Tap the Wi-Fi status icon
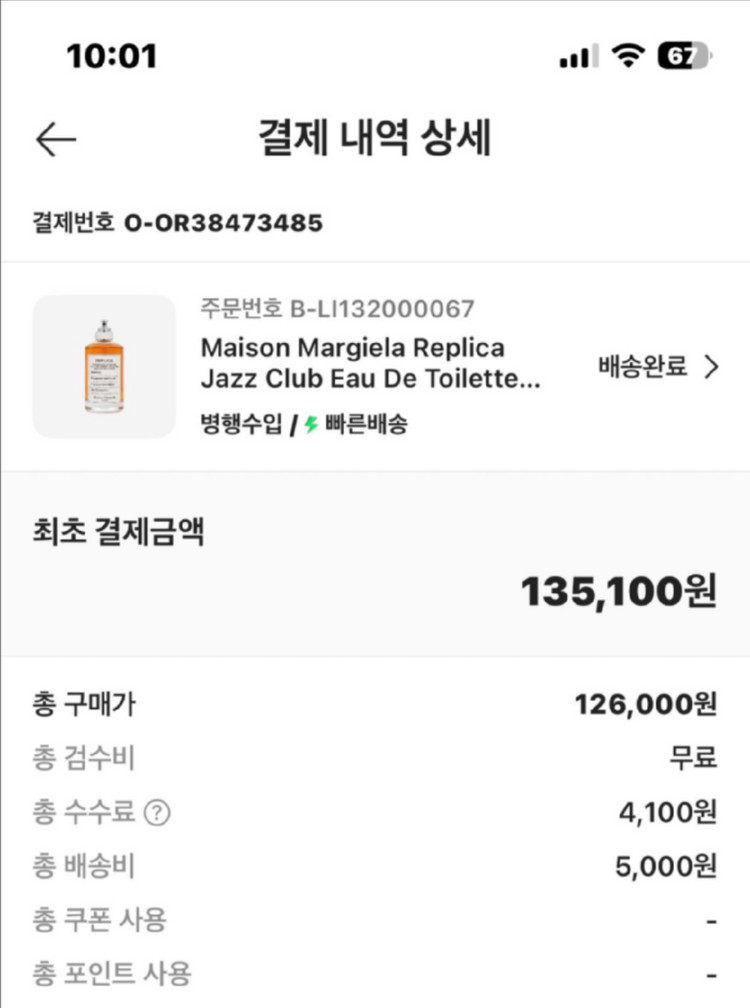The width and height of the screenshot is (750, 1008). 628,56
